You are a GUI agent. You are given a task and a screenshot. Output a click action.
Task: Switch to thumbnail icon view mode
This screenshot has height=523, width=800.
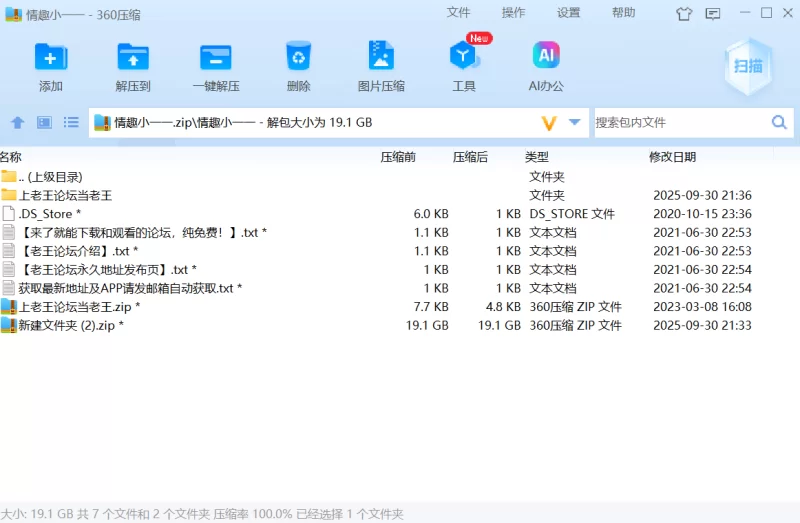tap(44, 123)
